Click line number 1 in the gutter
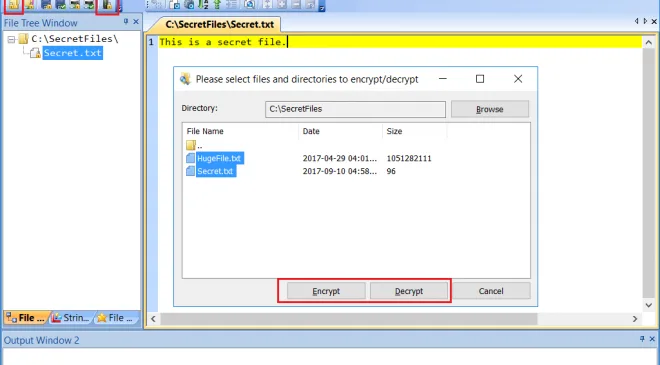 tap(151, 42)
